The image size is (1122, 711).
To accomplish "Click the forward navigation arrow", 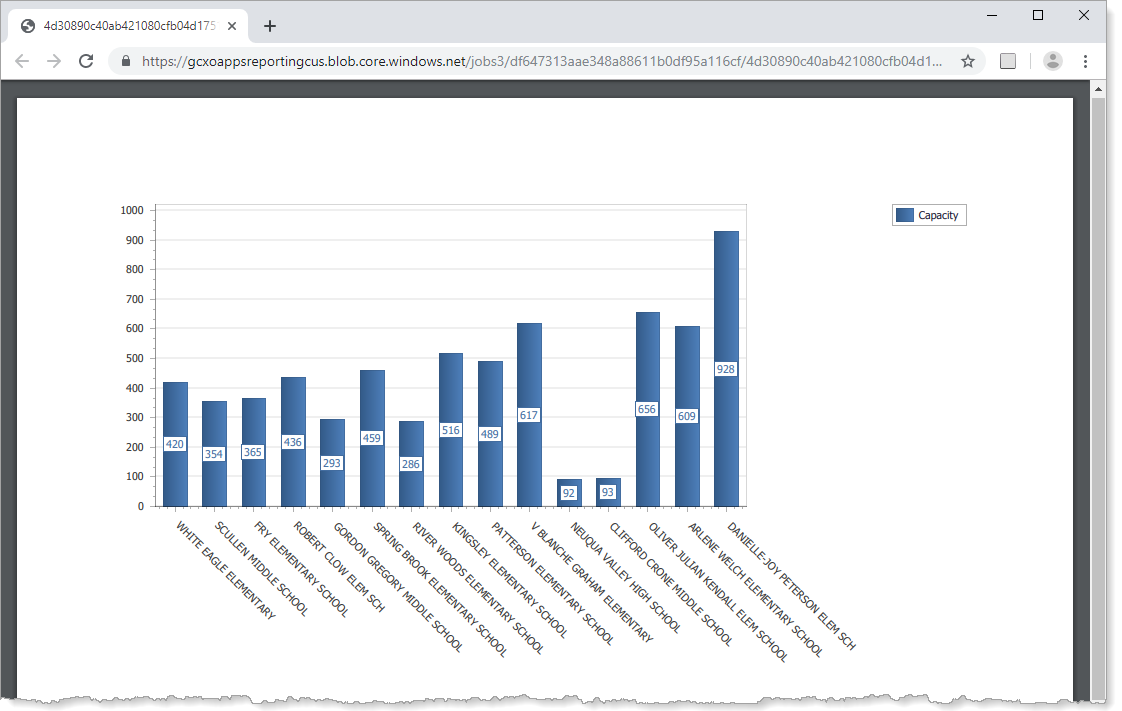I will [54, 61].
